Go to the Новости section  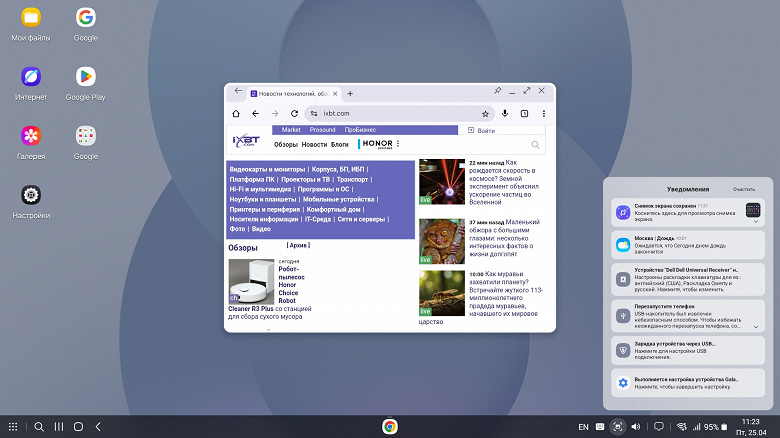[314, 144]
